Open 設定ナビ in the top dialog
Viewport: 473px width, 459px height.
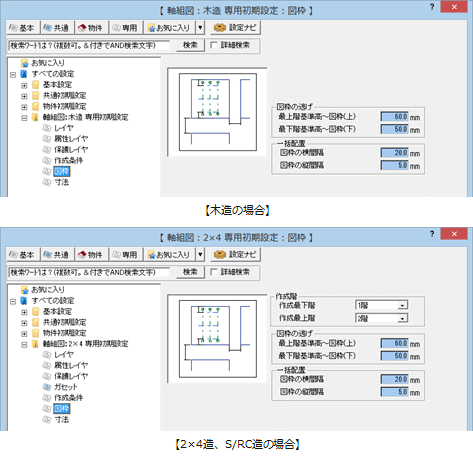235,28
